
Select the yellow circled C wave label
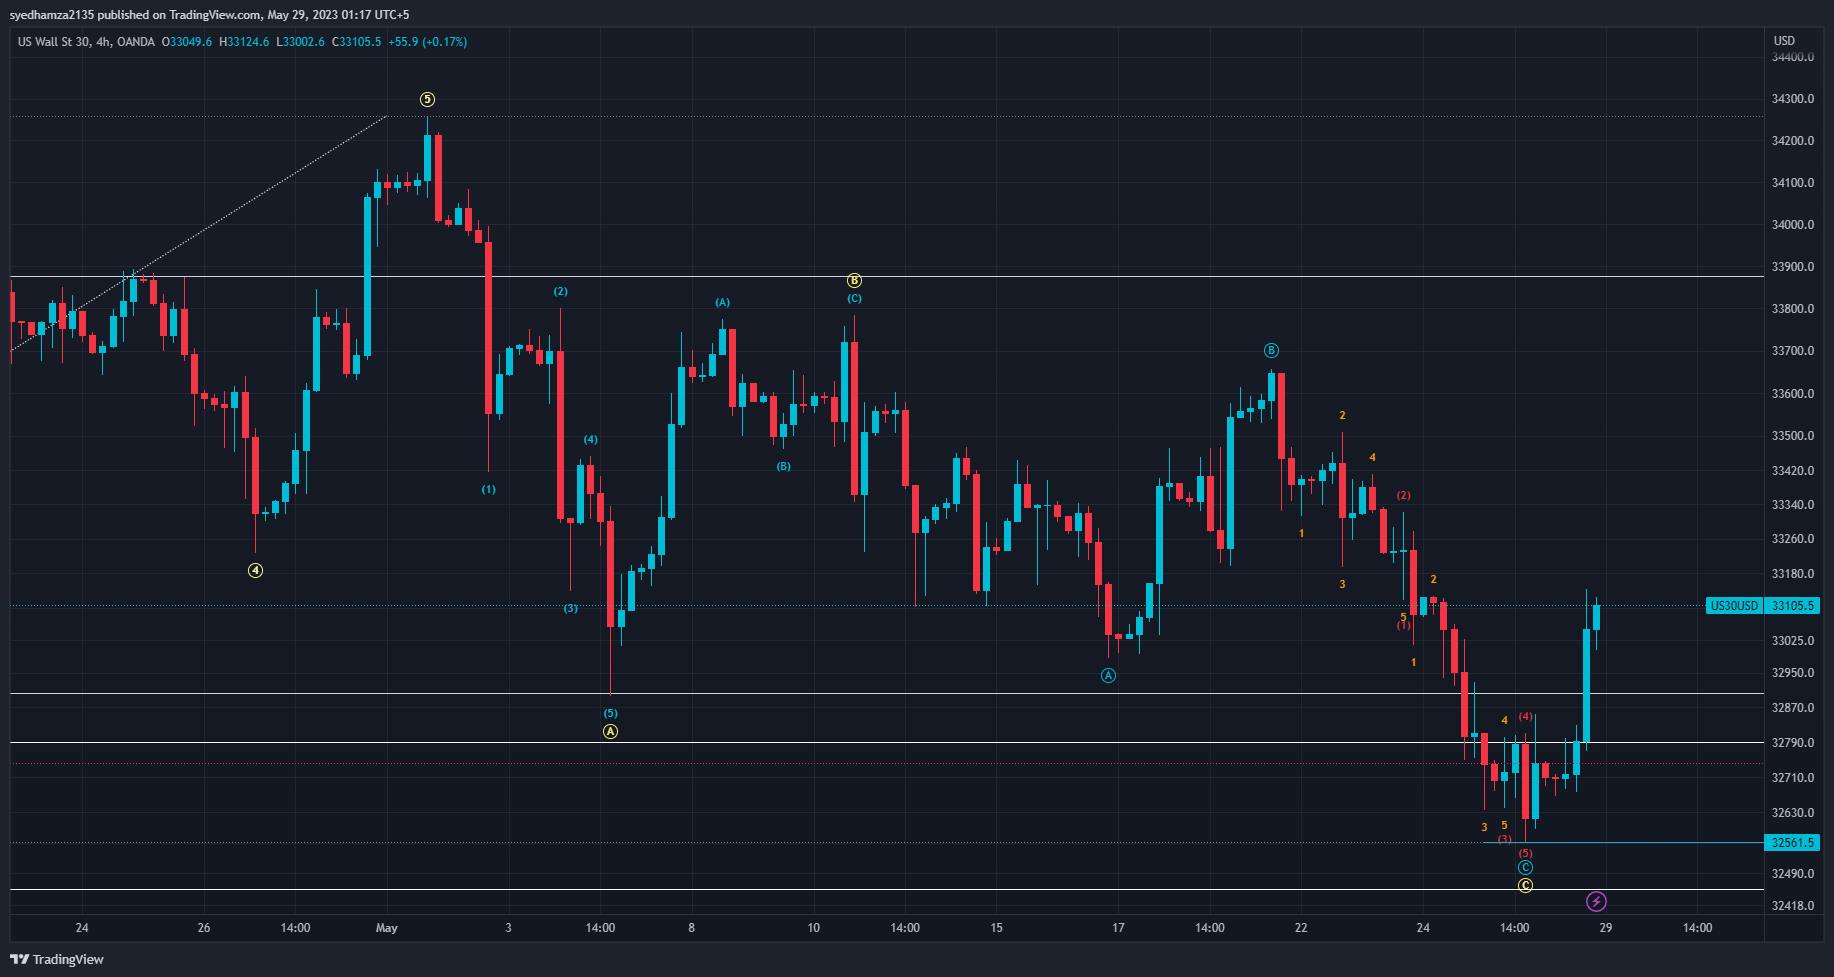click(1525, 885)
